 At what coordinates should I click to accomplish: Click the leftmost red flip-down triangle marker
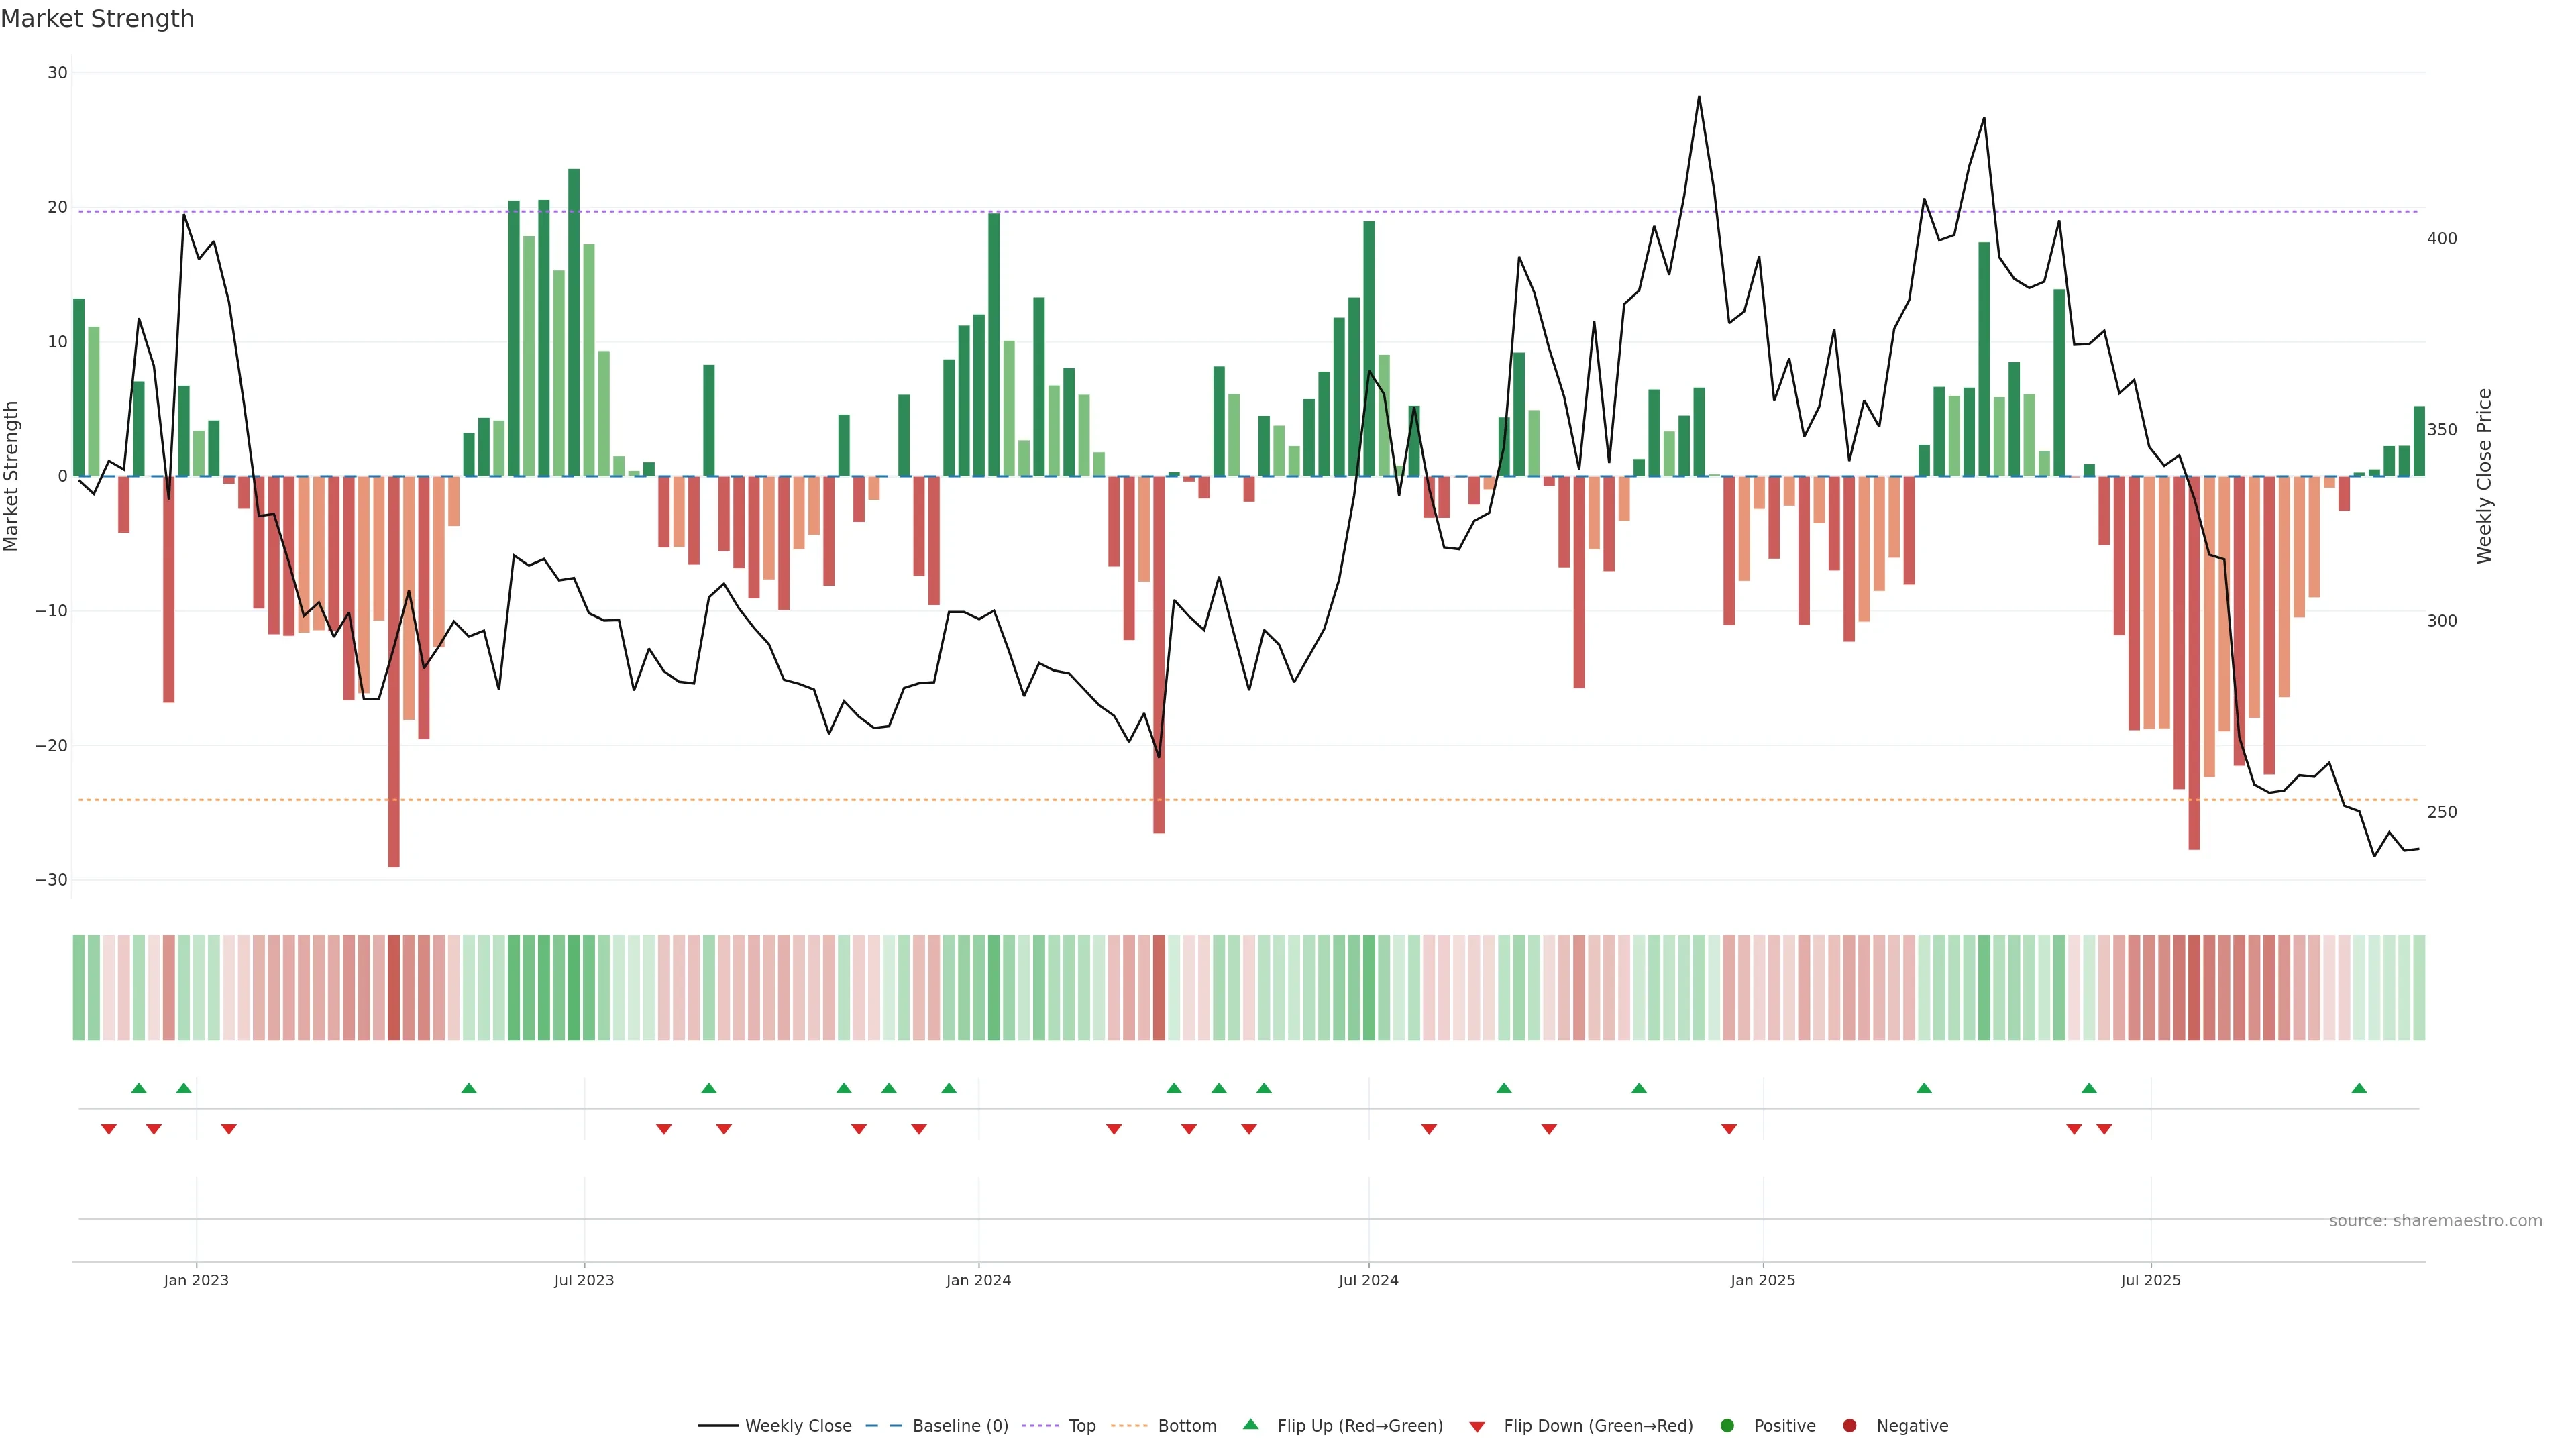[x=109, y=1129]
